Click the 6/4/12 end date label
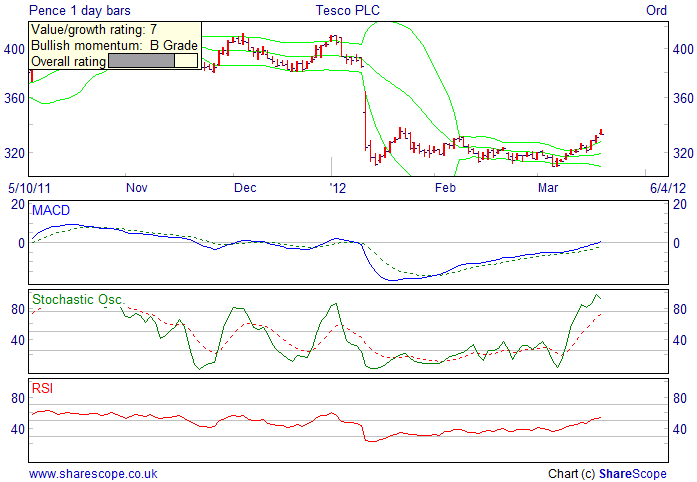697x482 pixels. pos(668,188)
